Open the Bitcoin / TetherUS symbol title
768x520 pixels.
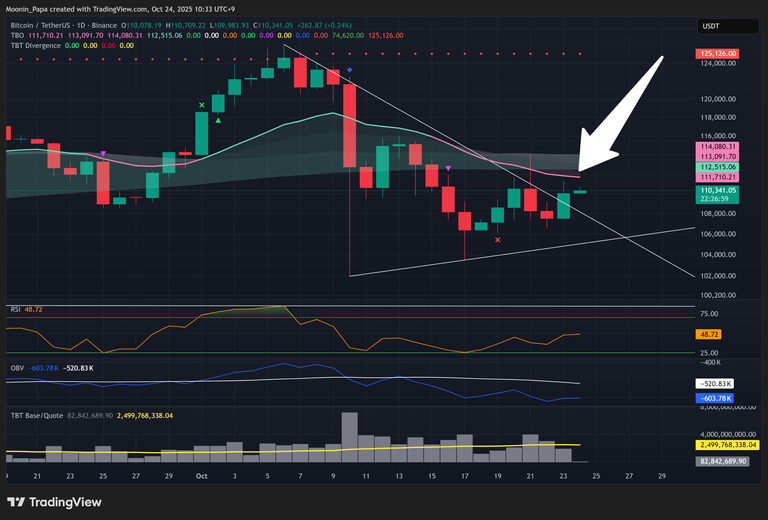coord(70,23)
